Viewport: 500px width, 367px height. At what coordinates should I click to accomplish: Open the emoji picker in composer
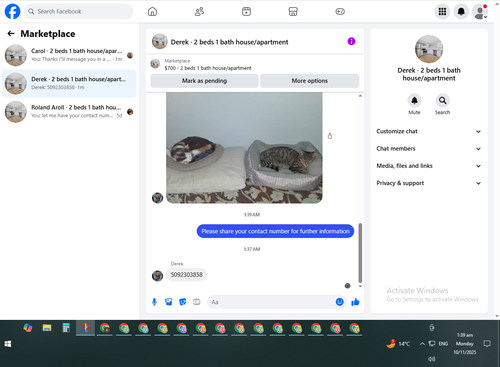339,302
